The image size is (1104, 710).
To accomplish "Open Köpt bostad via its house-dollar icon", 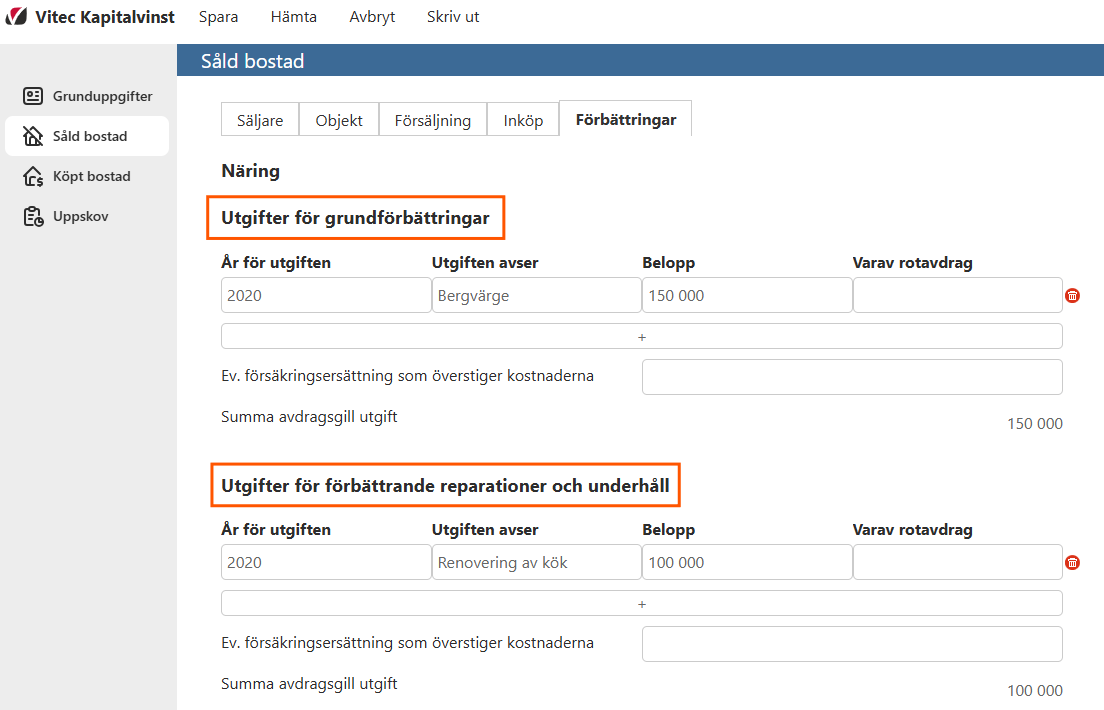I will pos(31,176).
